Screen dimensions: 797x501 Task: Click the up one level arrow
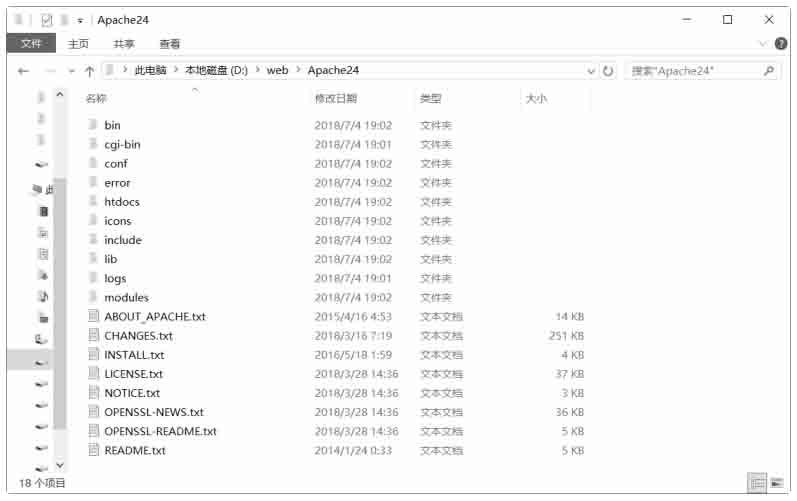click(89, 71)
